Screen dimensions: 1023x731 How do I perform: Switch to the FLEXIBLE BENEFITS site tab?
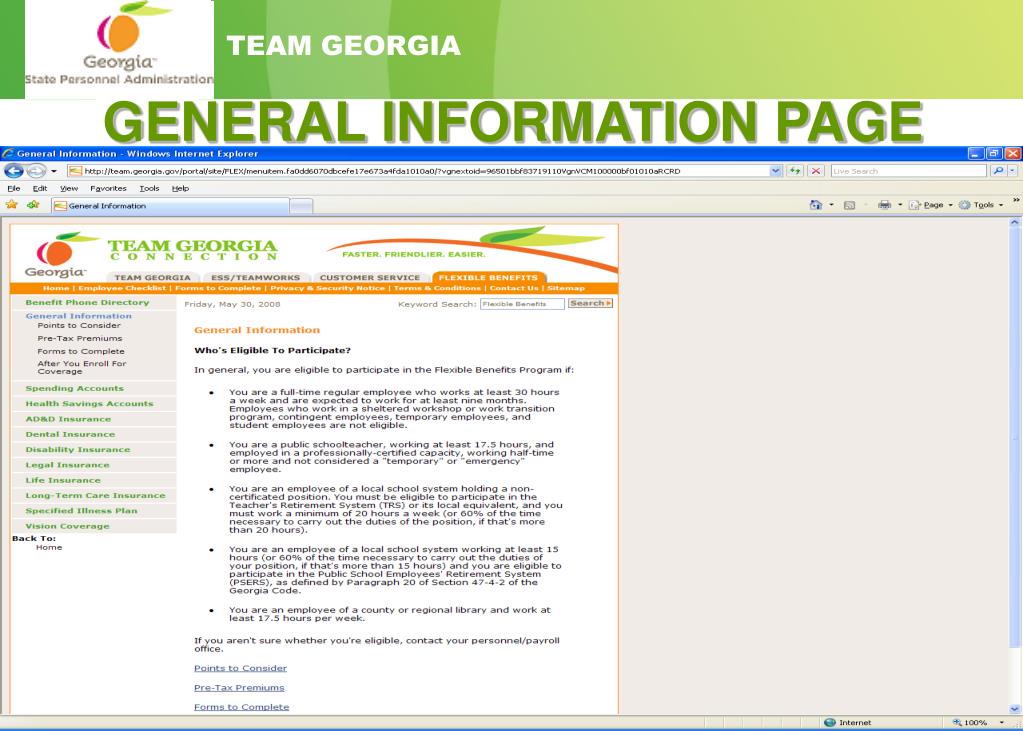[x=488, y=277]
